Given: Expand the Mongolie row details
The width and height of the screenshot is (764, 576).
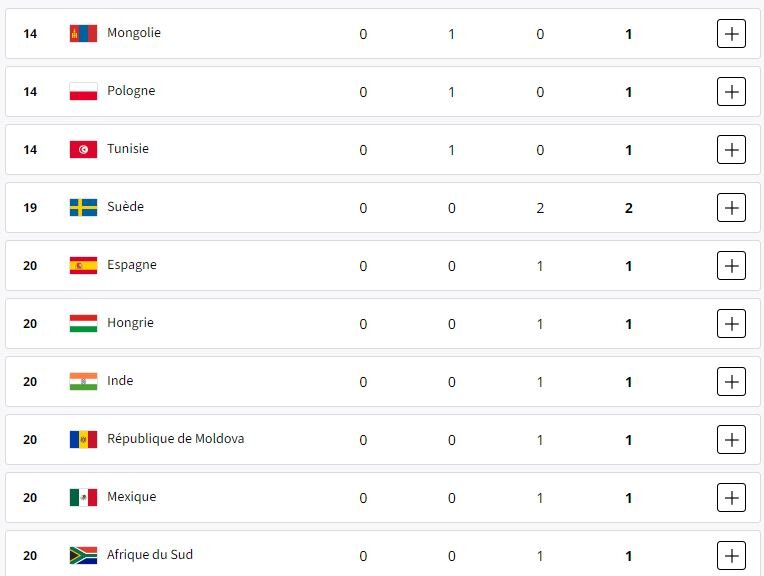Looking at the screenshot, I should click(731, 34).
